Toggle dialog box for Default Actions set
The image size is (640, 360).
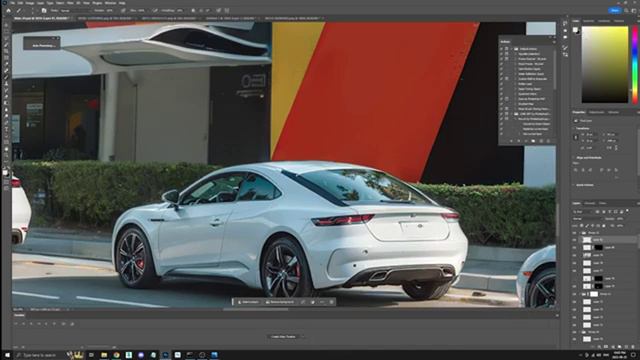click(x=507, y=49)
